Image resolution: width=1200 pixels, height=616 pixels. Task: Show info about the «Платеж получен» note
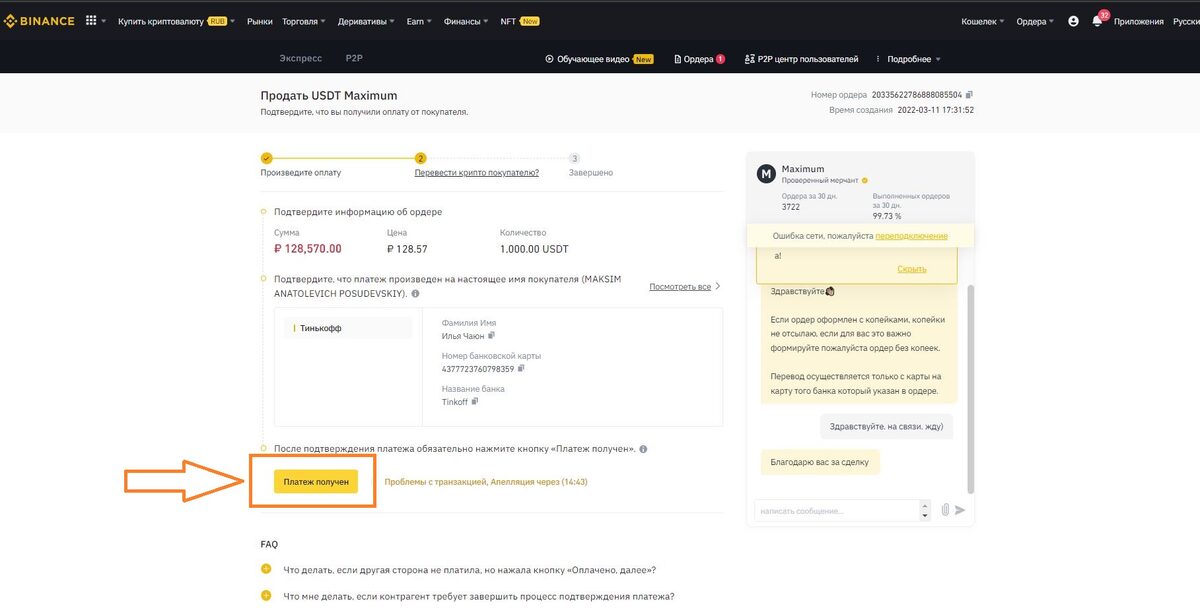643,449
